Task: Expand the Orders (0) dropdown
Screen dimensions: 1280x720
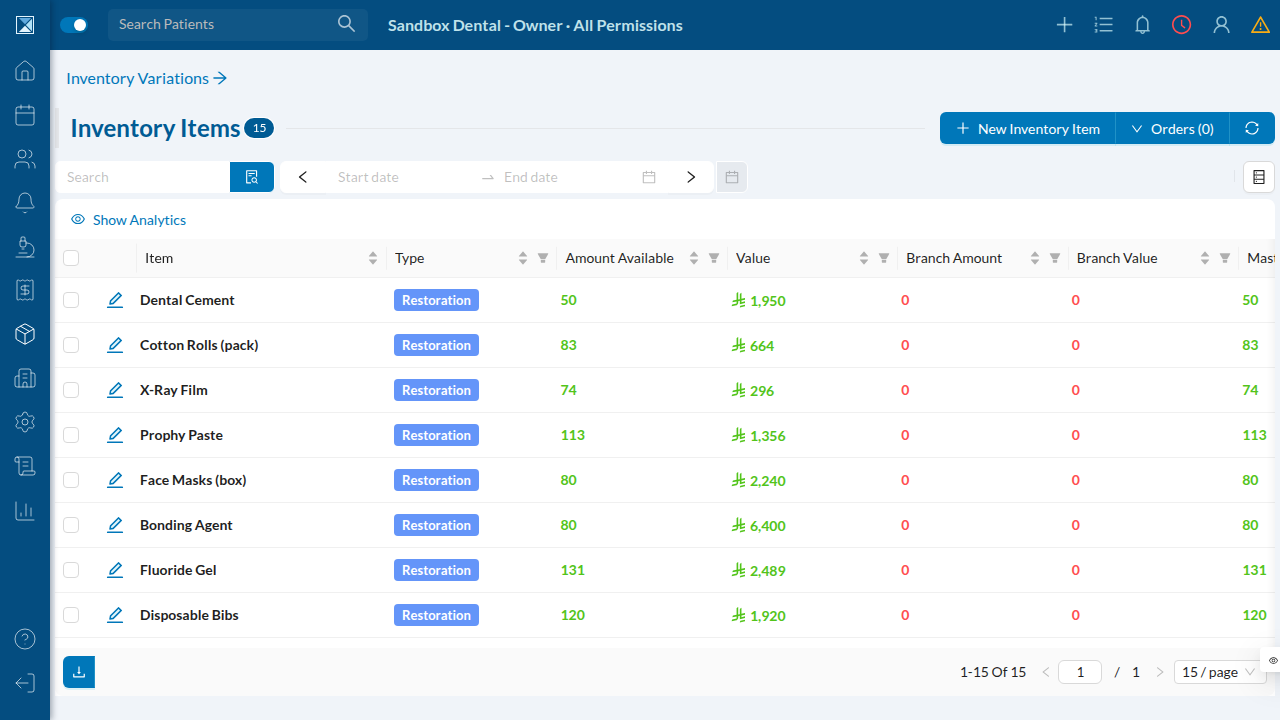Action: 1172,128
